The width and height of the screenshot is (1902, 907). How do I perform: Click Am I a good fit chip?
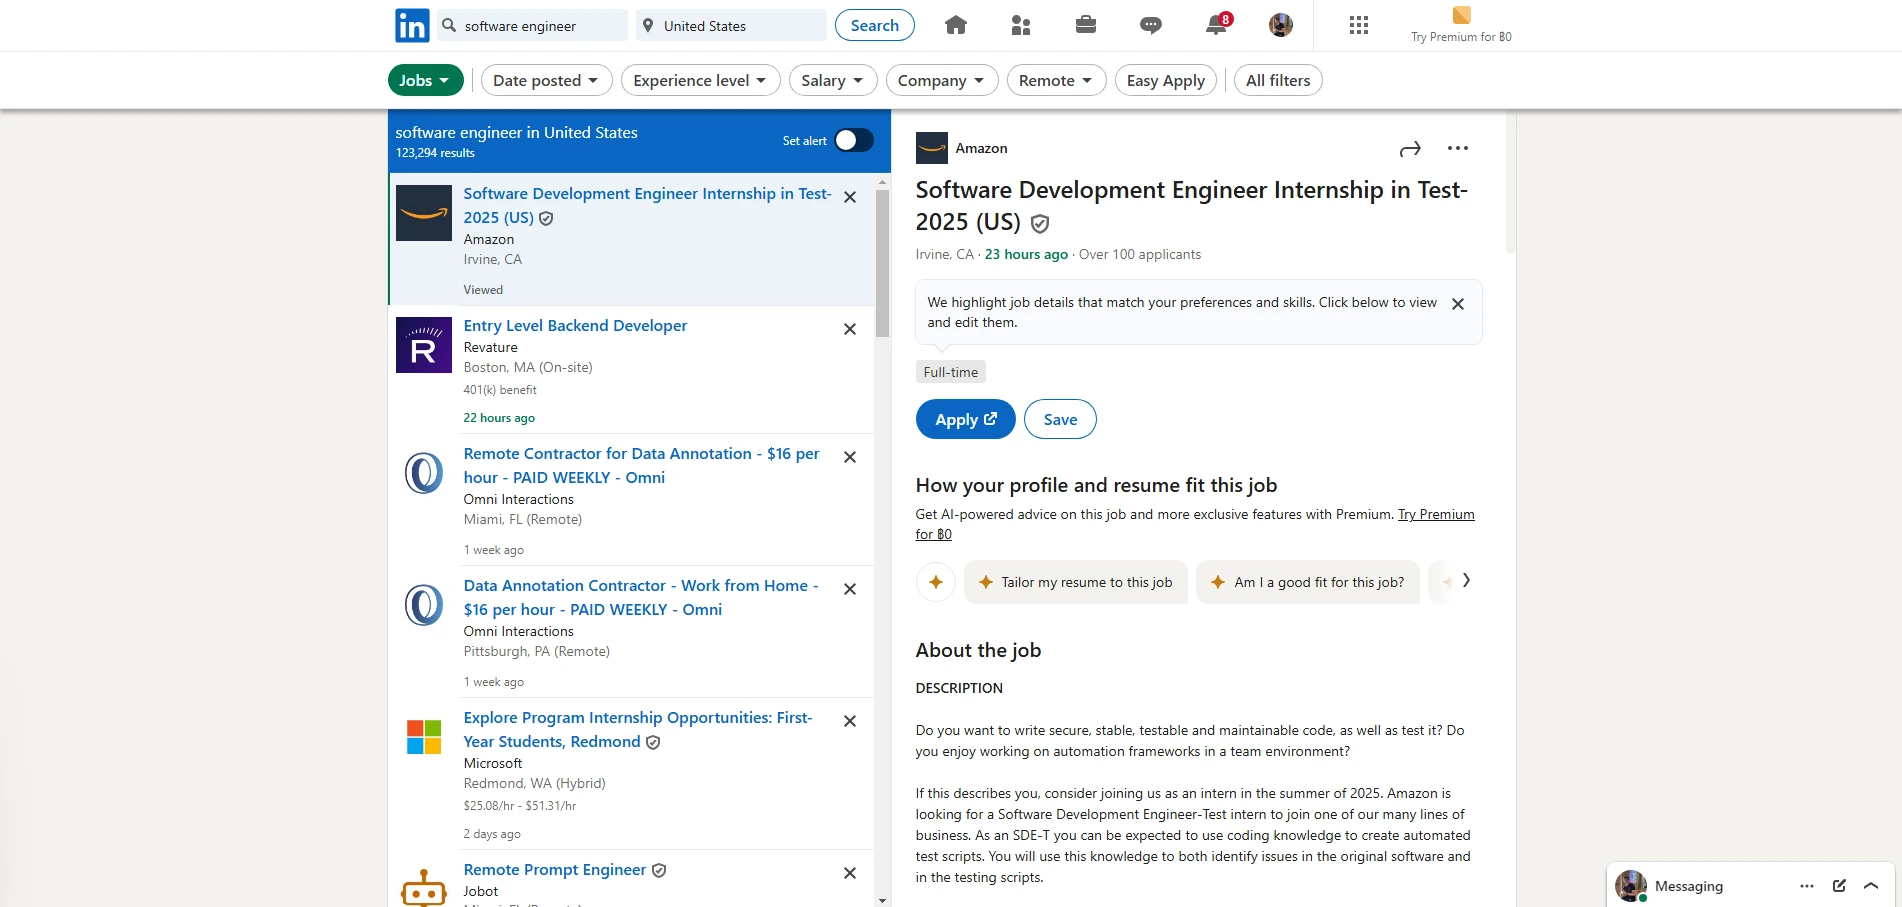pos(1308,582)
